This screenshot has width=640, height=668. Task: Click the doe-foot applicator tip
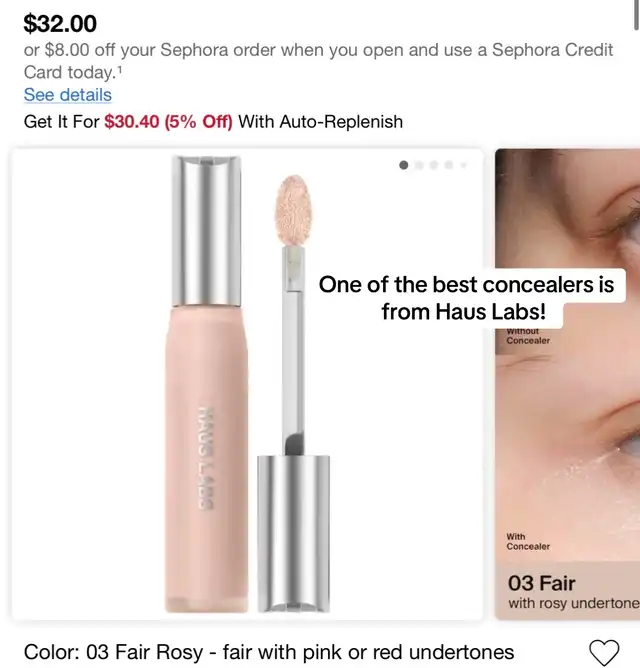coord(293,210)
